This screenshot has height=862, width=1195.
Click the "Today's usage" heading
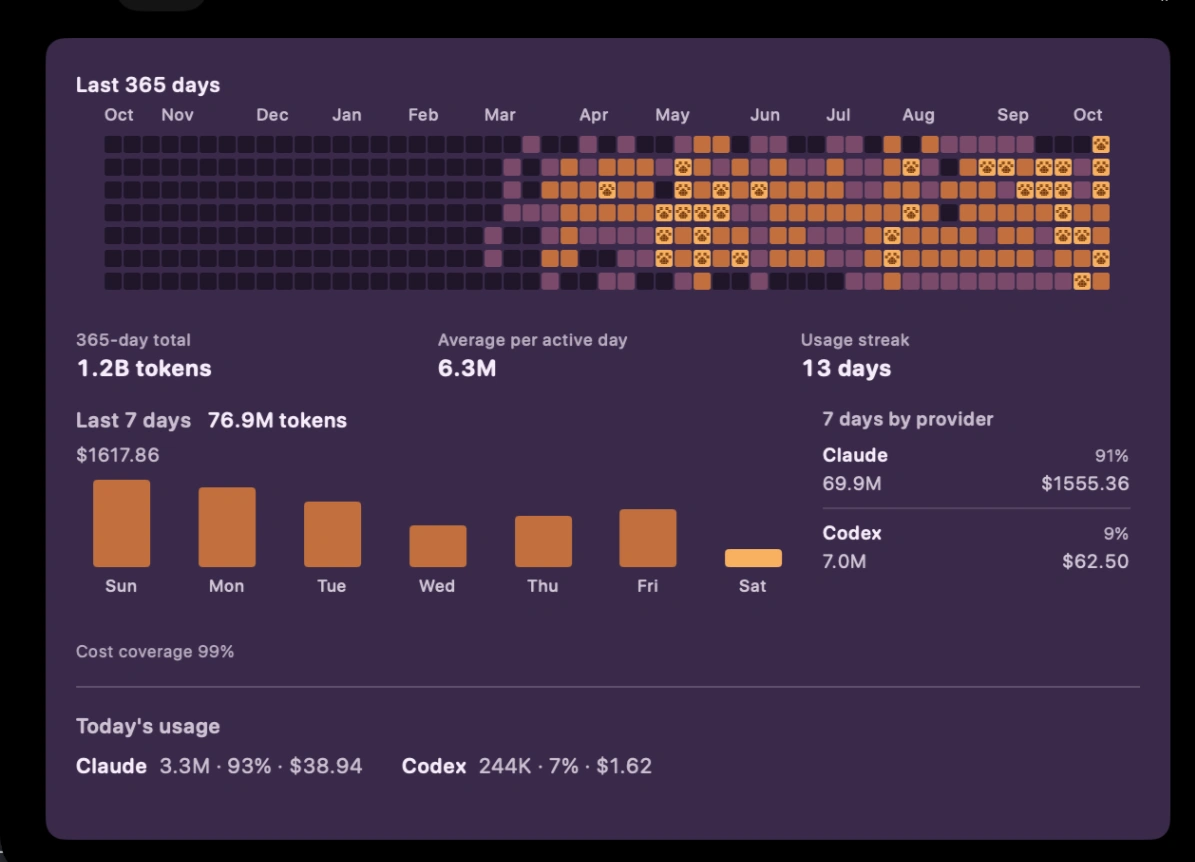(x=148, y=726)
